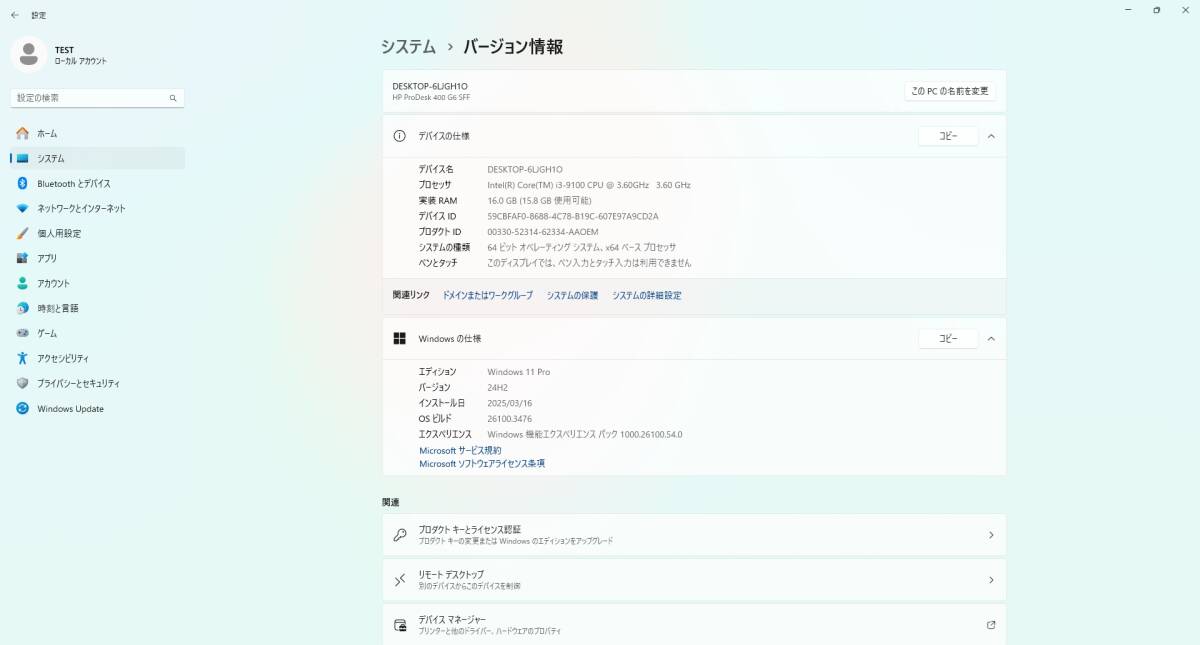Screen dimensions: 1200x645
Task: Open 時刻と言語 settings page
Action: point(97,308)
